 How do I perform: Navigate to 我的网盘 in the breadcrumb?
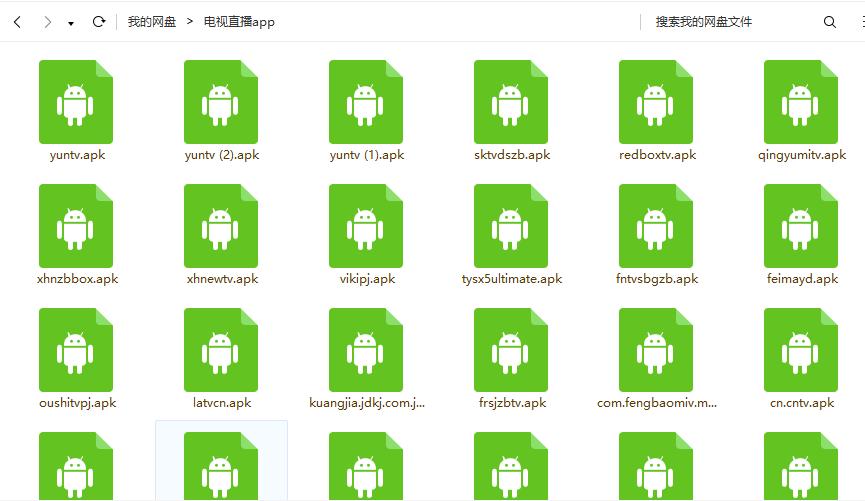152,22
